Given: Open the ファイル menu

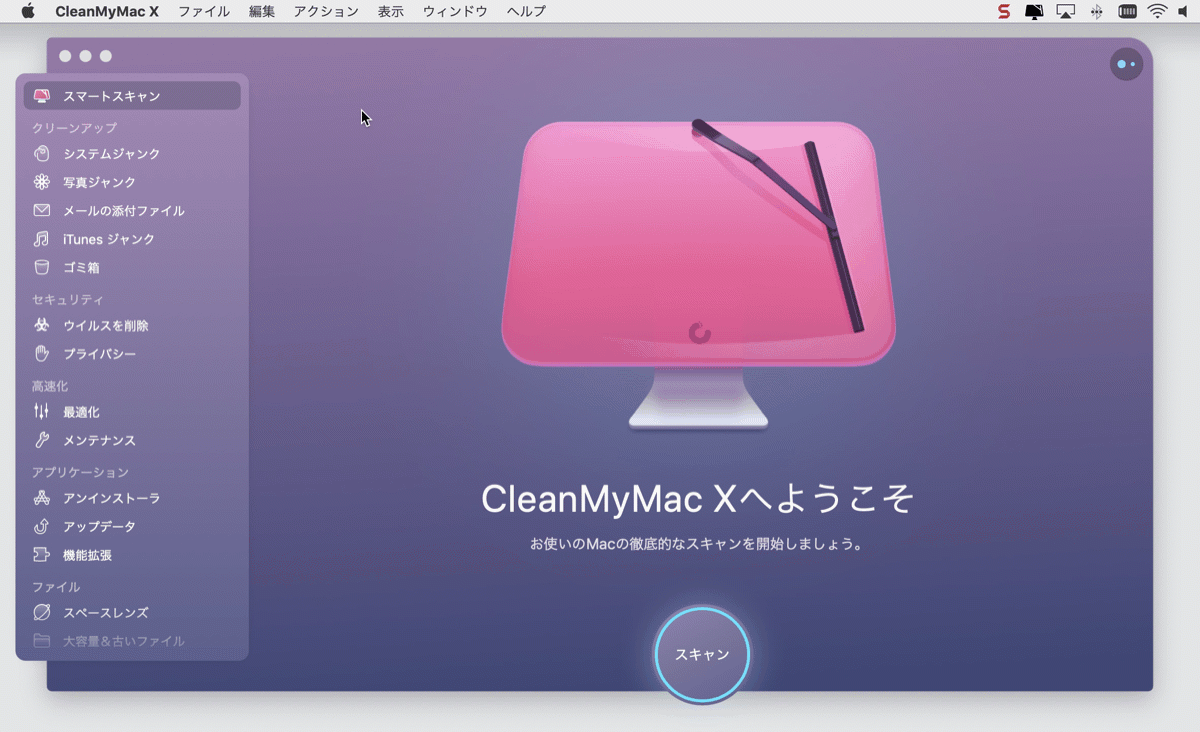Looking at the screenshot, I should [204, 11].
